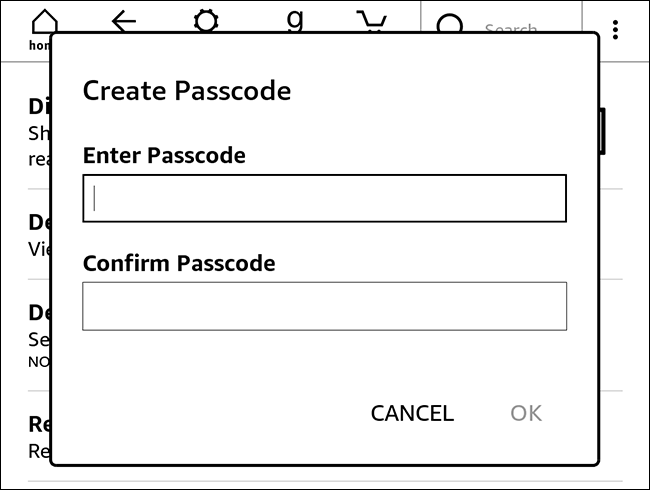
Task: Click the "Create Passcode" dialog title
Action: tap(186, 91)
